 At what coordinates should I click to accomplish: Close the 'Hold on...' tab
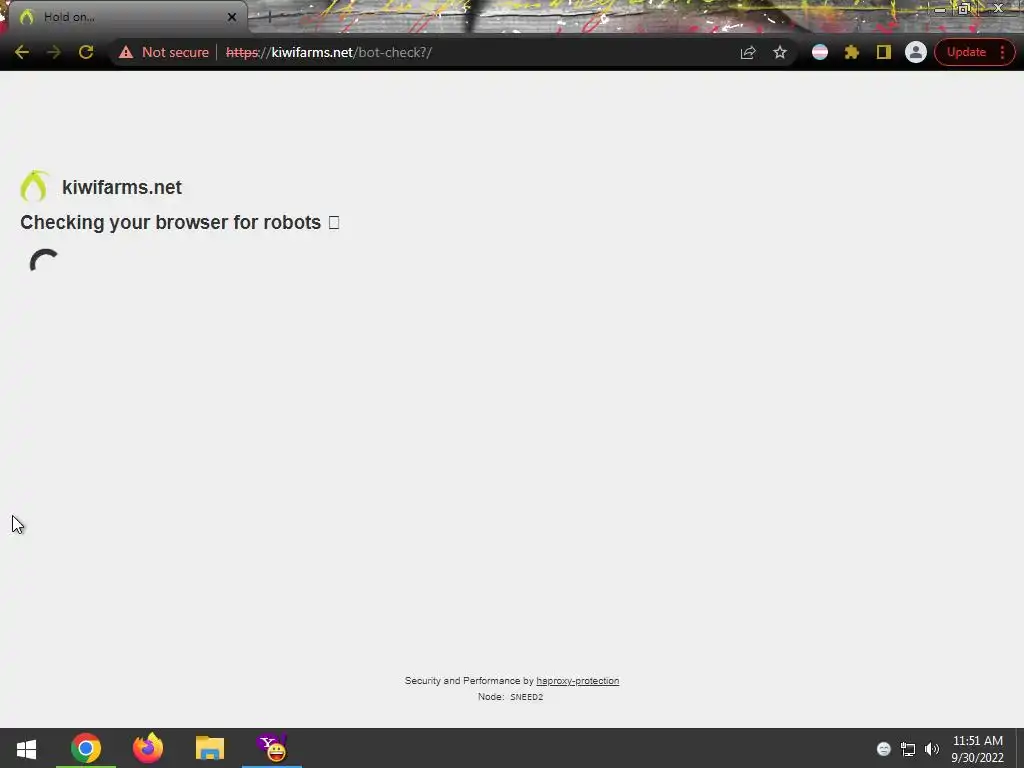click(x=232, y=17)
